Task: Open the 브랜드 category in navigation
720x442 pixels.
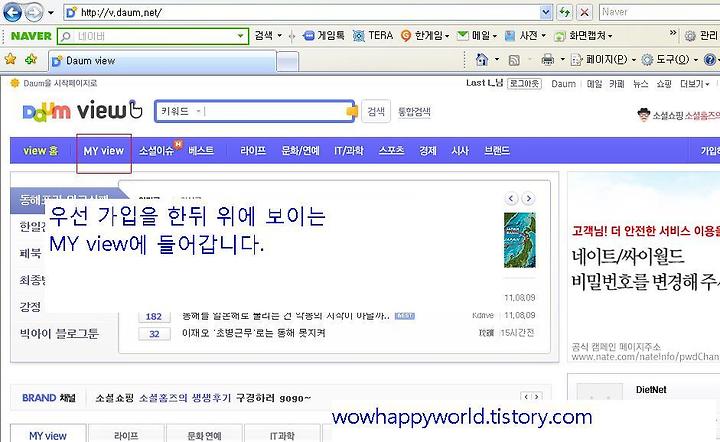Action: tap(497, 151)
